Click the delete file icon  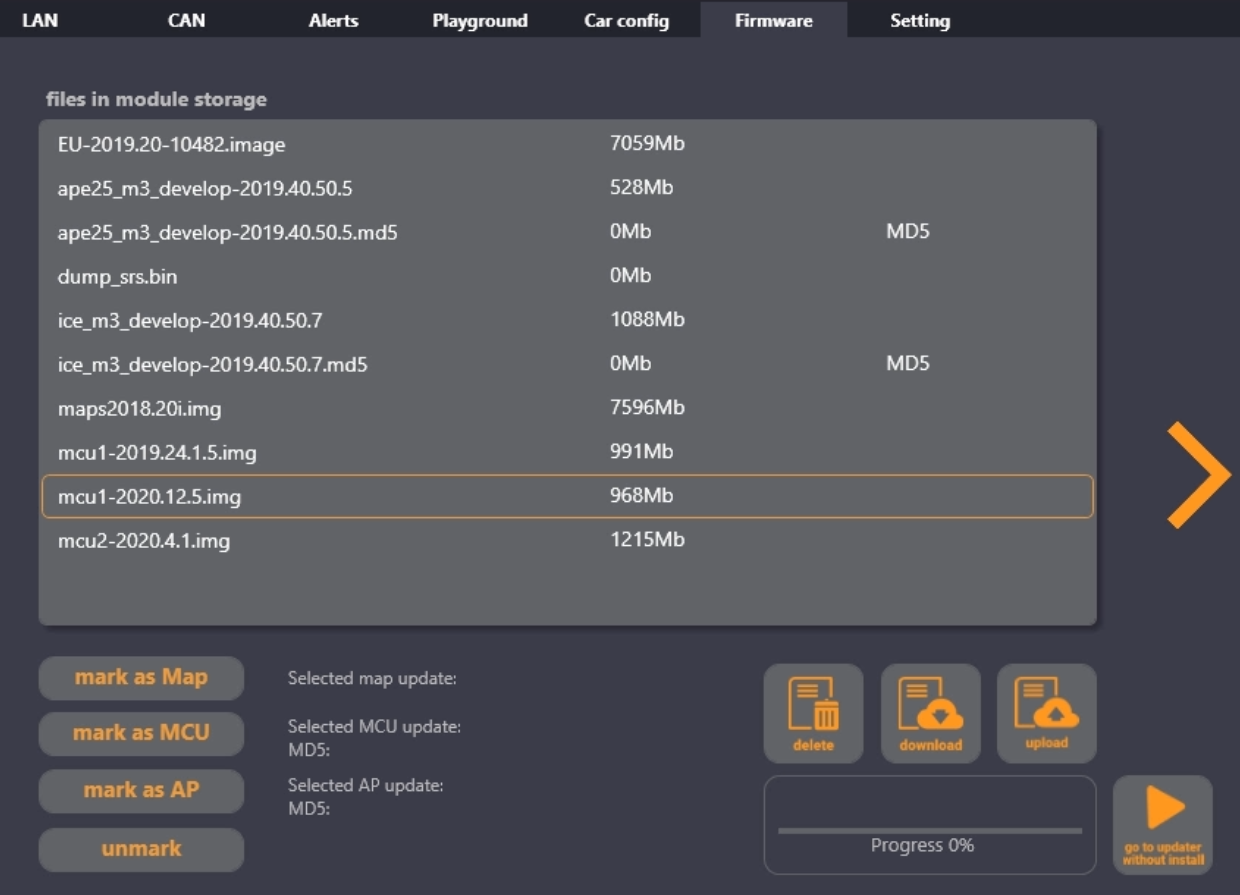[813, 713]
